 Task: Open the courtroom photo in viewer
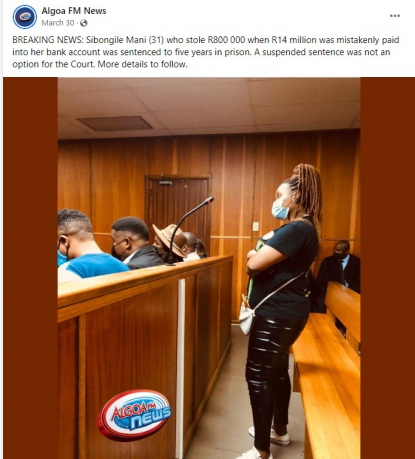click(209, 268)
